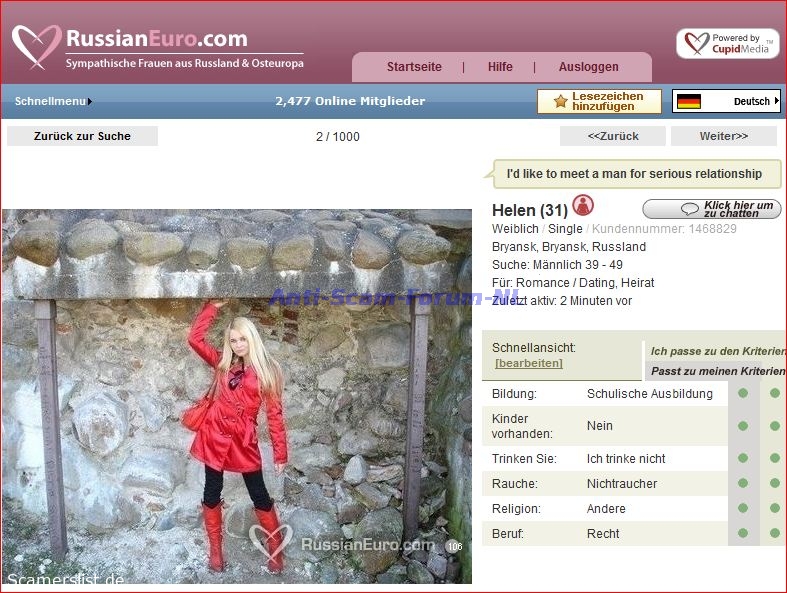
Task: Click the German flag icon
Action: (x=688, y=102)
